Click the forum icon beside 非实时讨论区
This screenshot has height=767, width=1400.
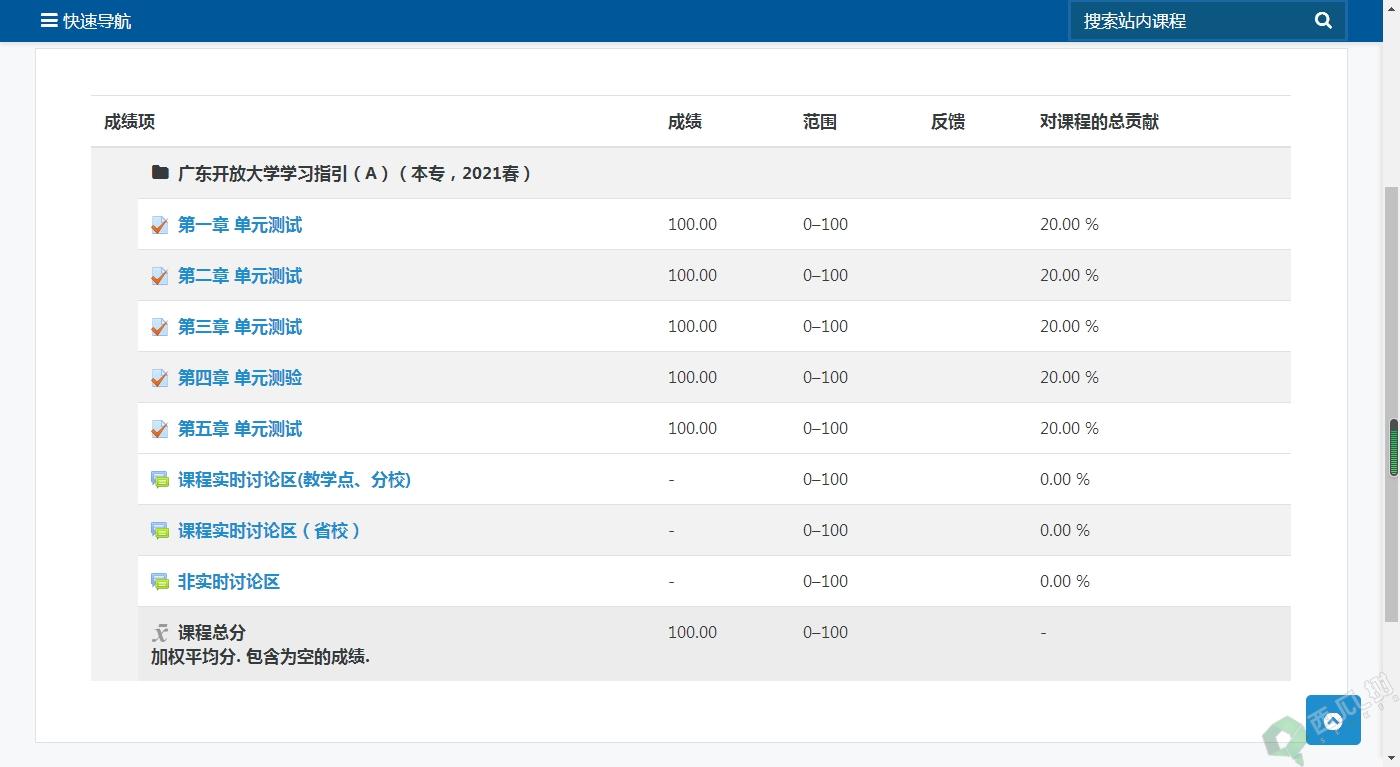point(159,582)
